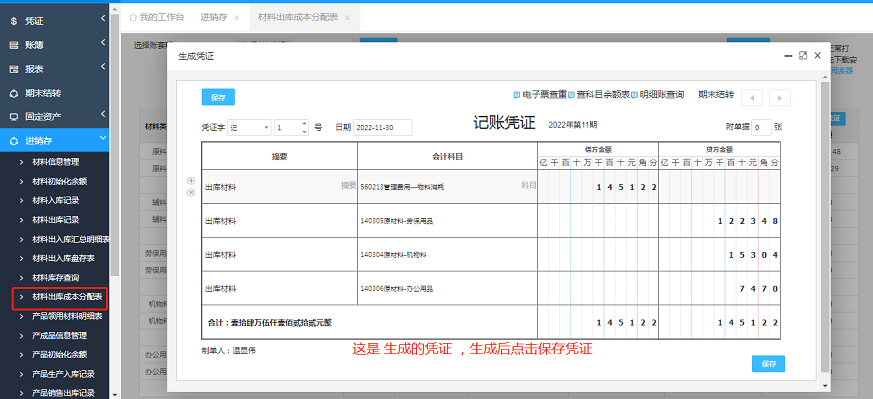Click the bottom-right 保存 button
This screenshot has width=873, height=399.
click(768, 363)
